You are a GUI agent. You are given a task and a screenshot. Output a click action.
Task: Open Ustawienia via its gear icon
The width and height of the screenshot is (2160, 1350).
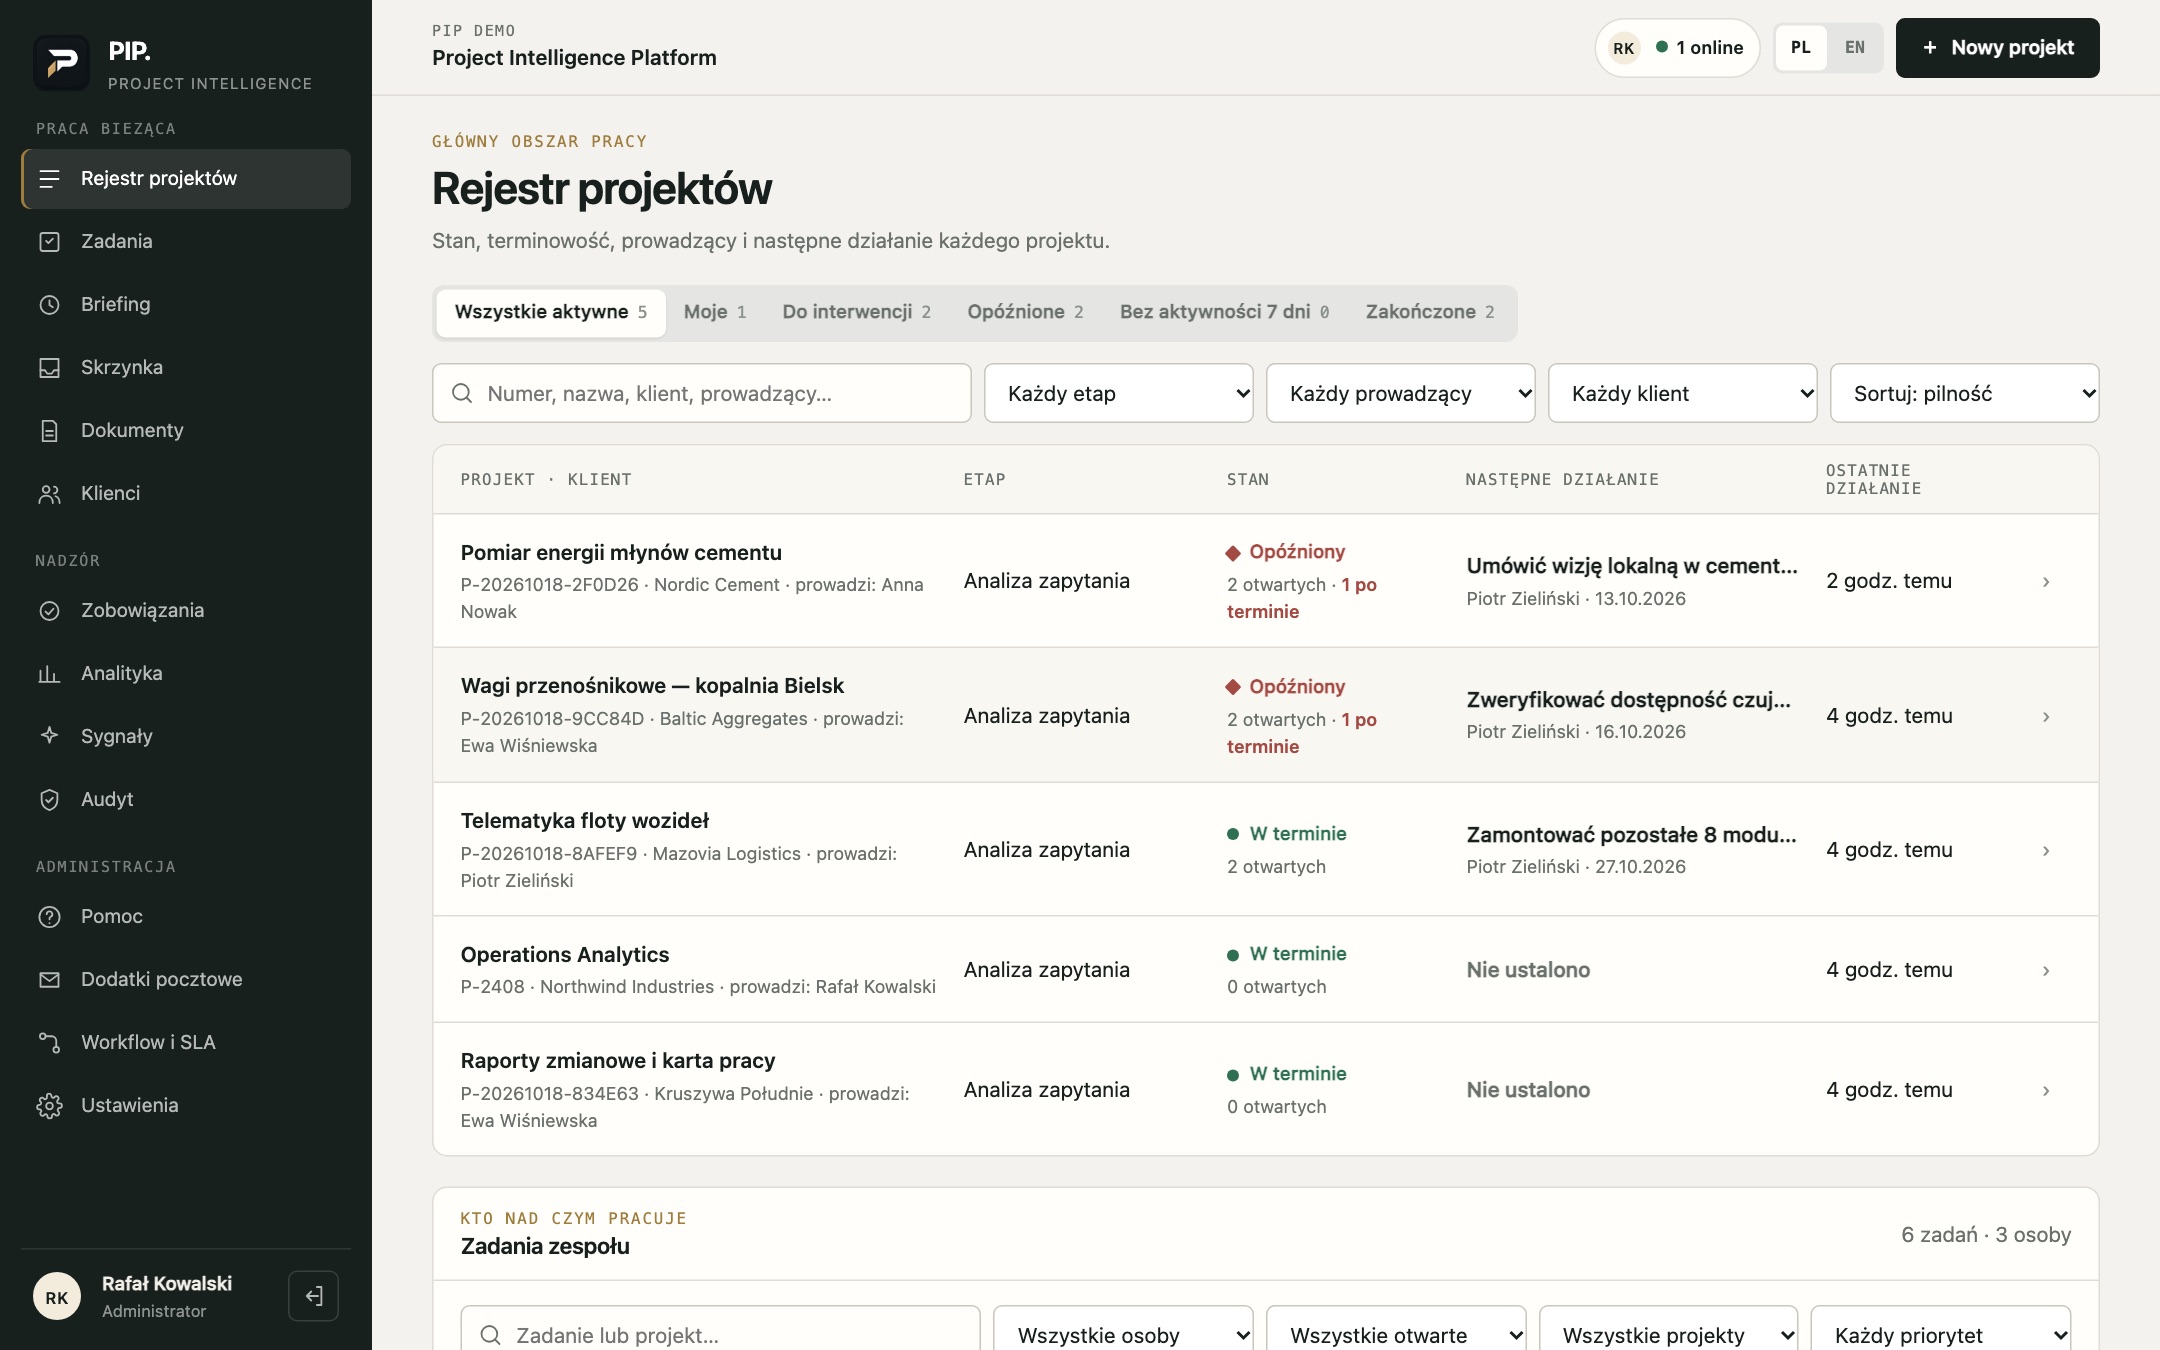pyautogui.click(x=49, y=1106)
